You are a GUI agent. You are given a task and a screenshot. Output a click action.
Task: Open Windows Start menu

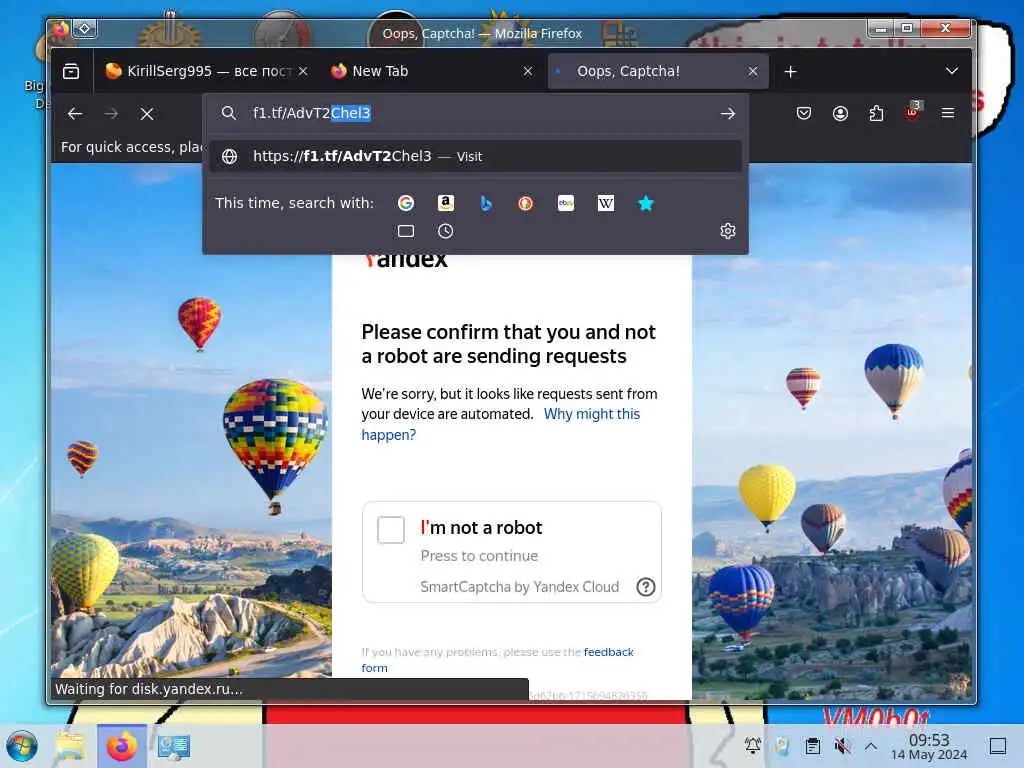(22, 746)
